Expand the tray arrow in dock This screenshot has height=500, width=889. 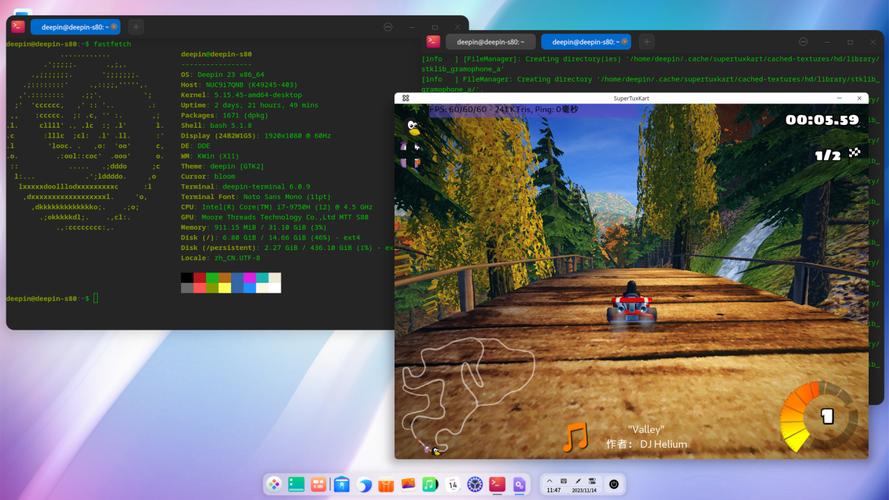click(549, 481)
